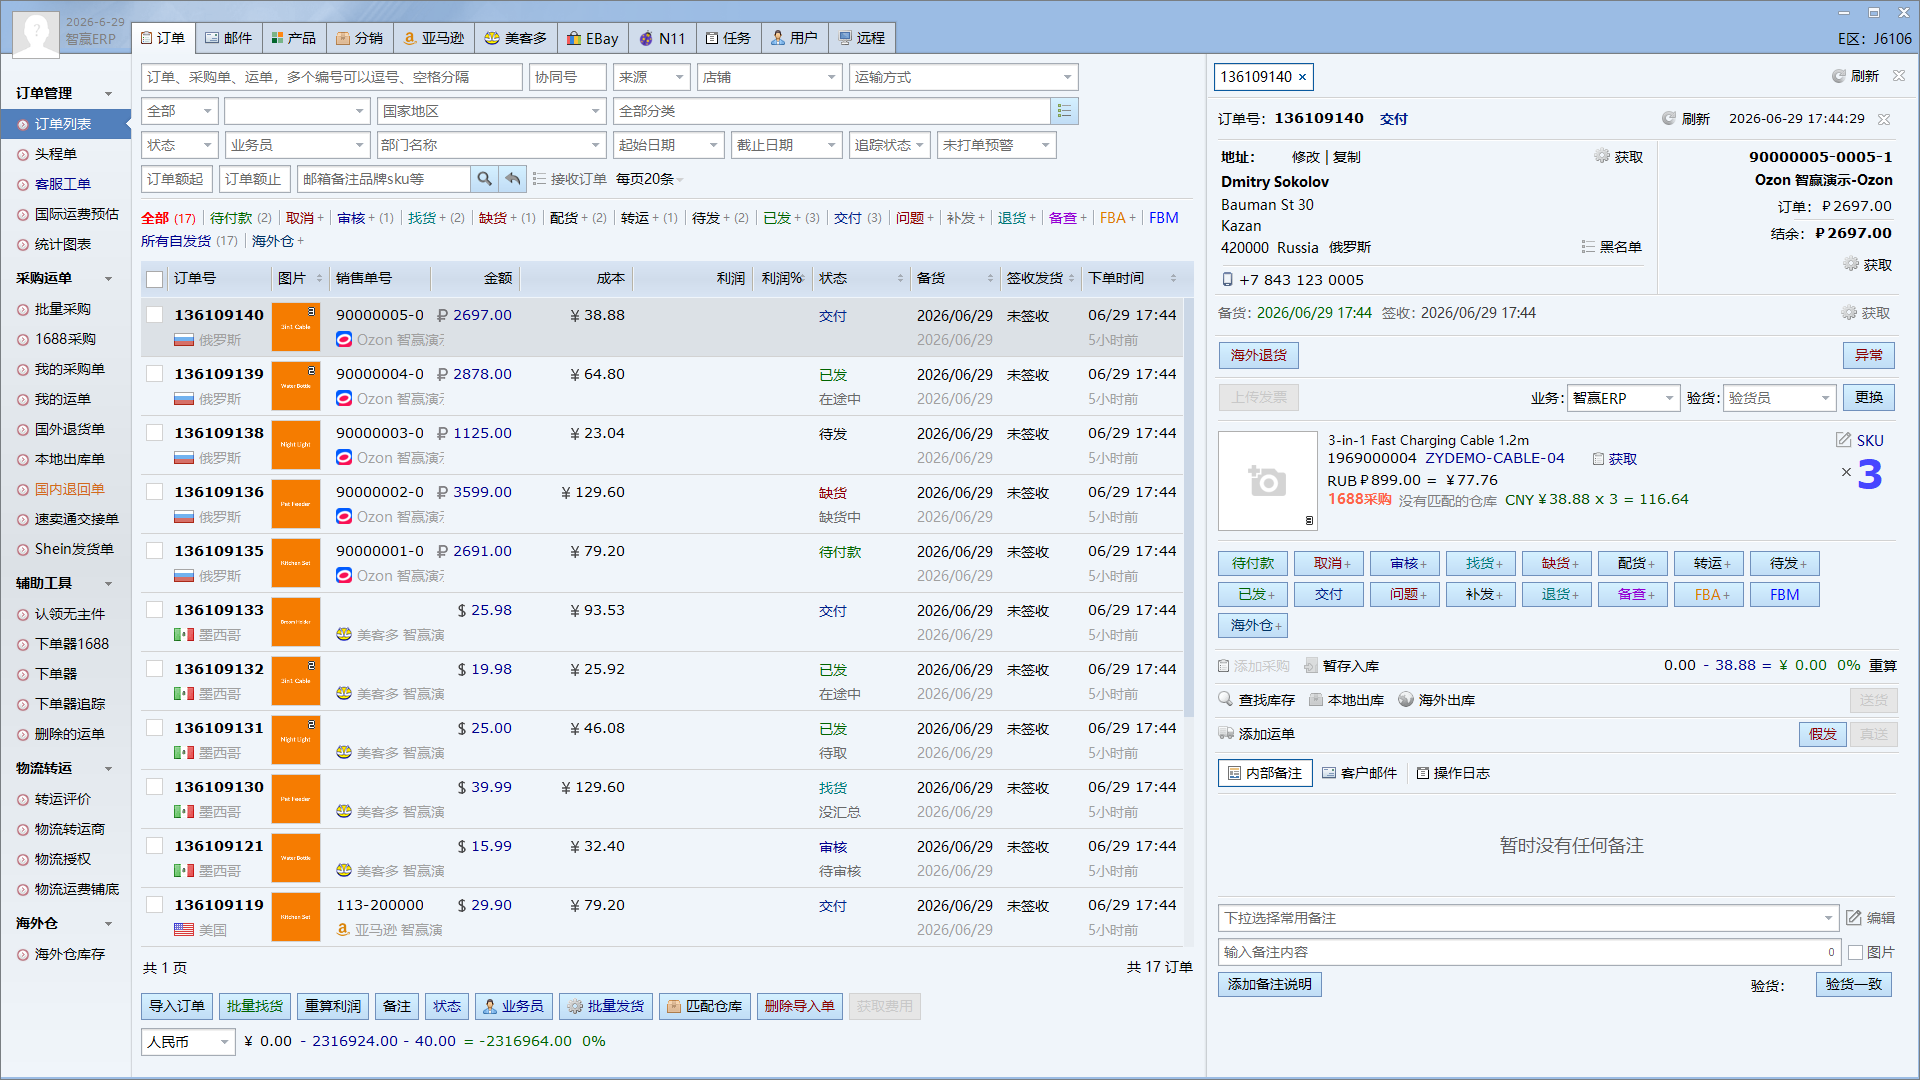Click the product thumbnail for order 136109139

296,386
